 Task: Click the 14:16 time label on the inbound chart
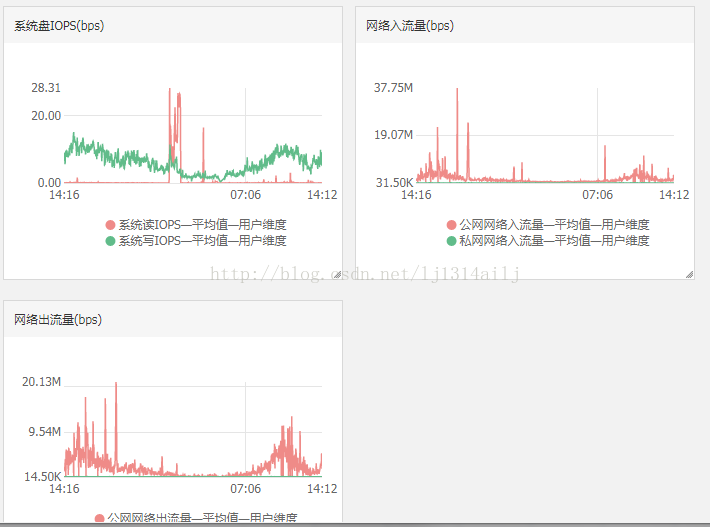(x=416, y=195)
